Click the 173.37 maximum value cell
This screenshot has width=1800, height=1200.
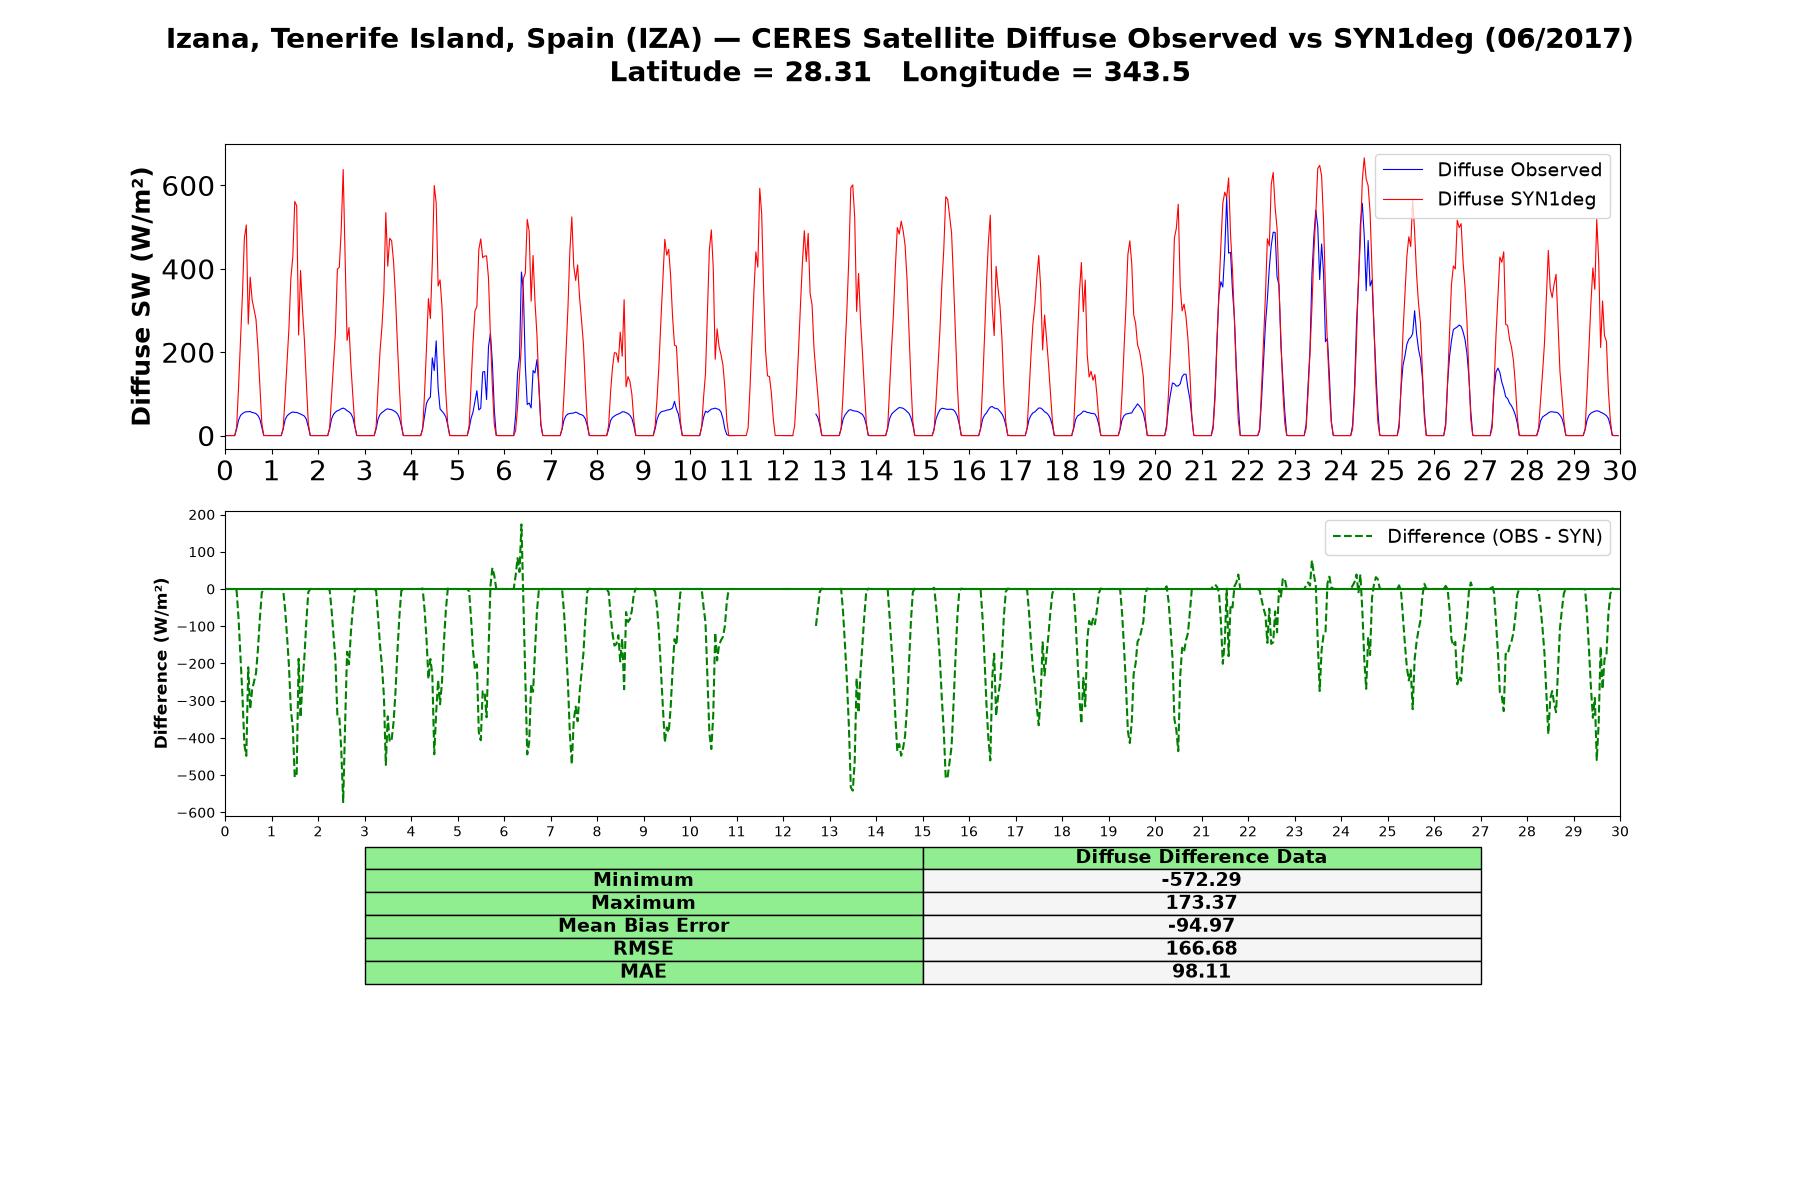(x=1201, y=903)
